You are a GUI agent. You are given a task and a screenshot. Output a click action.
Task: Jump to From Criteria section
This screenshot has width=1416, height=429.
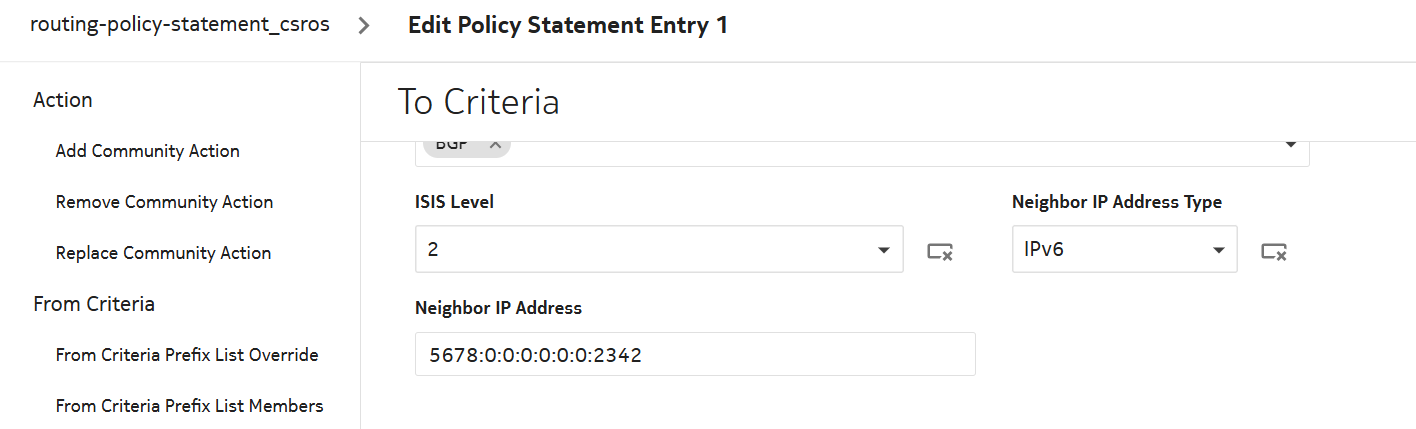click(94, 304)
